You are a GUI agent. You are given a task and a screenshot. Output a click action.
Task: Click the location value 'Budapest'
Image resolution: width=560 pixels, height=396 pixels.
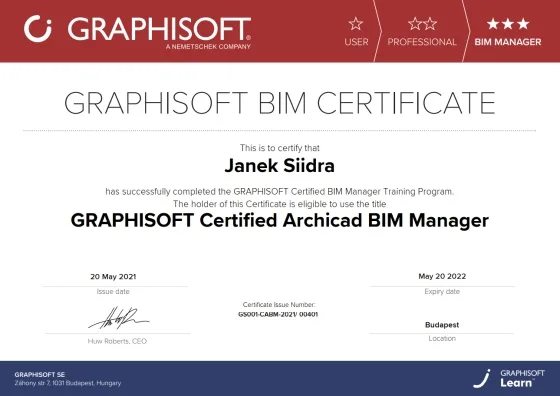pos(442,325)
